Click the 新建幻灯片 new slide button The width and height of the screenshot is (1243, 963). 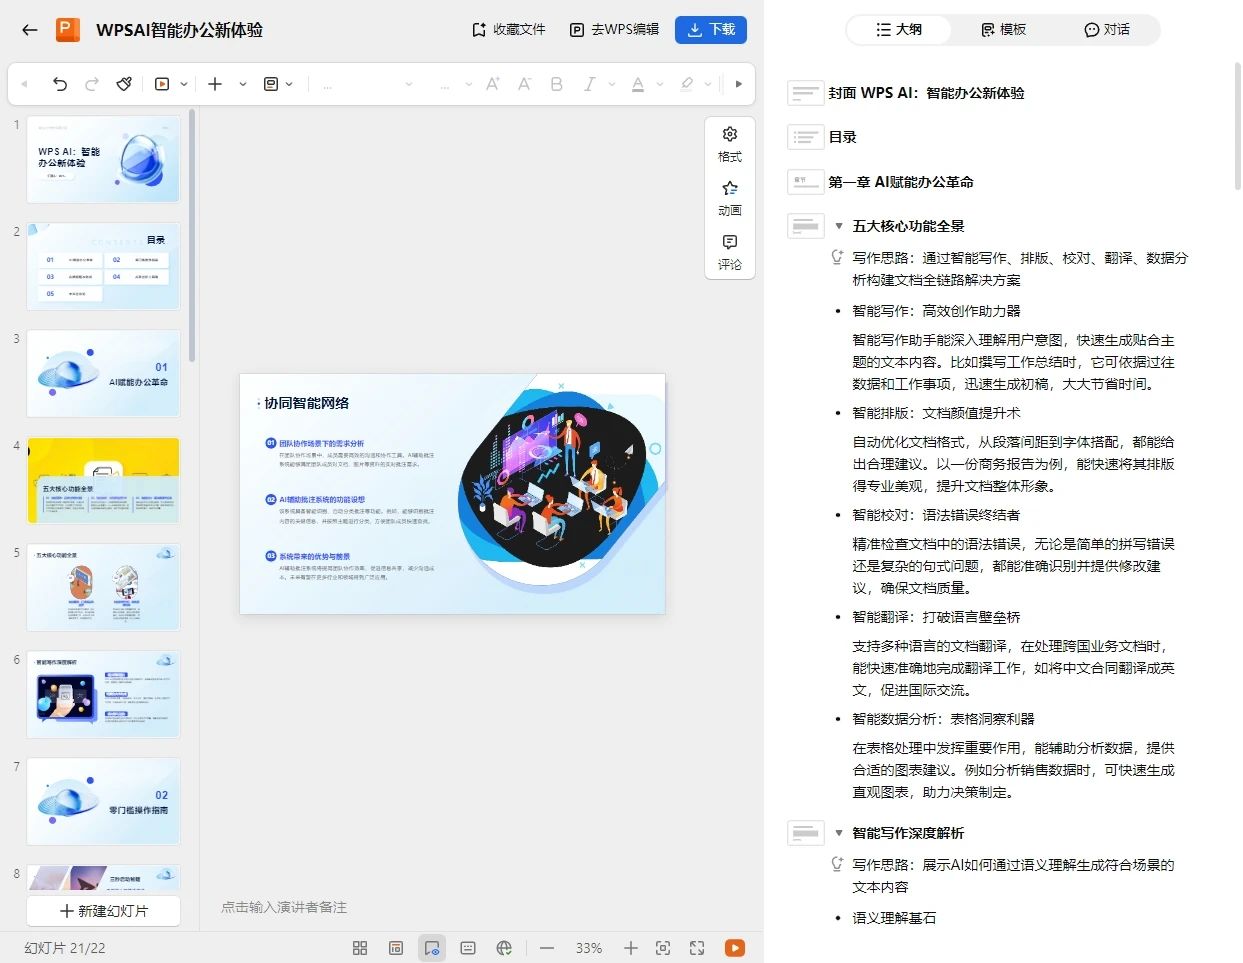(104, 911)
